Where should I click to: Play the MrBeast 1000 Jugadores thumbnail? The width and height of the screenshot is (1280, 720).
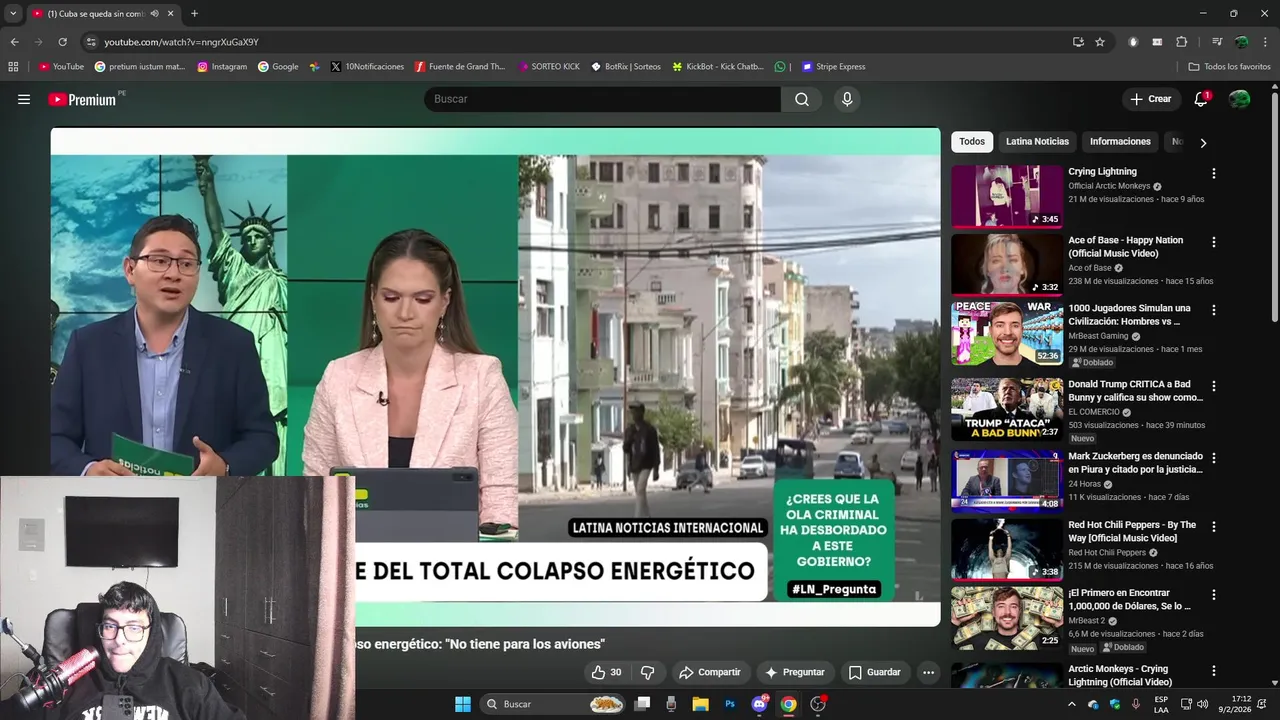point(1007,333)
